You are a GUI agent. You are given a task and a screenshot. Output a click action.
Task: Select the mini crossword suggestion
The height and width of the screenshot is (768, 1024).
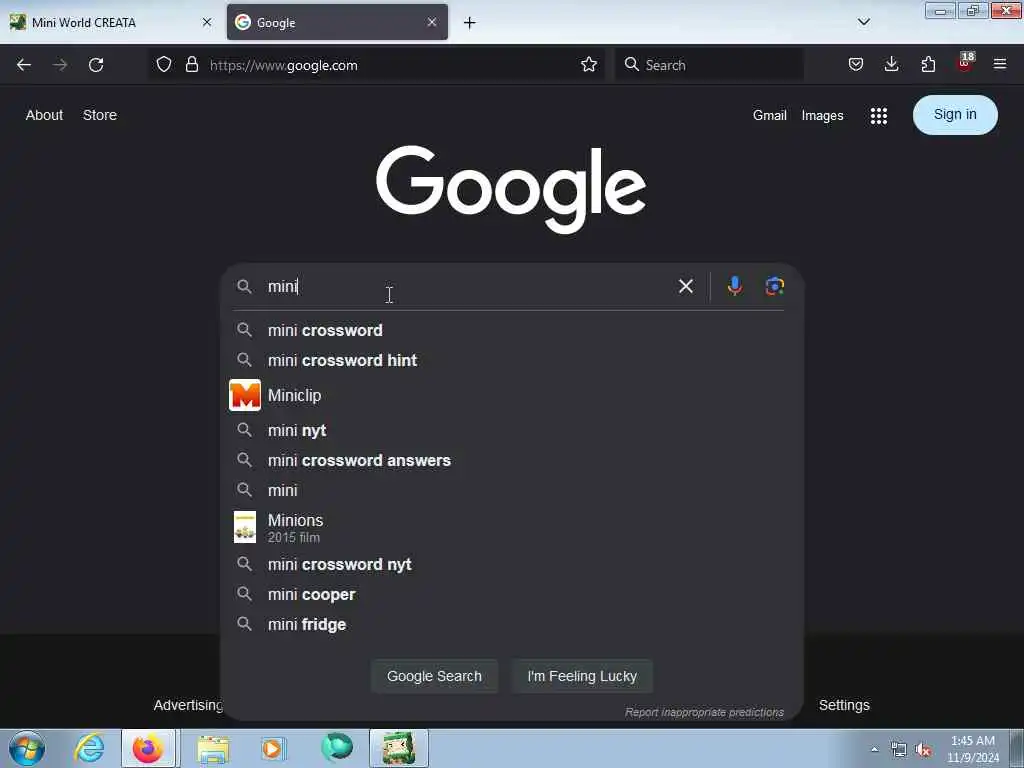(512, 330)
